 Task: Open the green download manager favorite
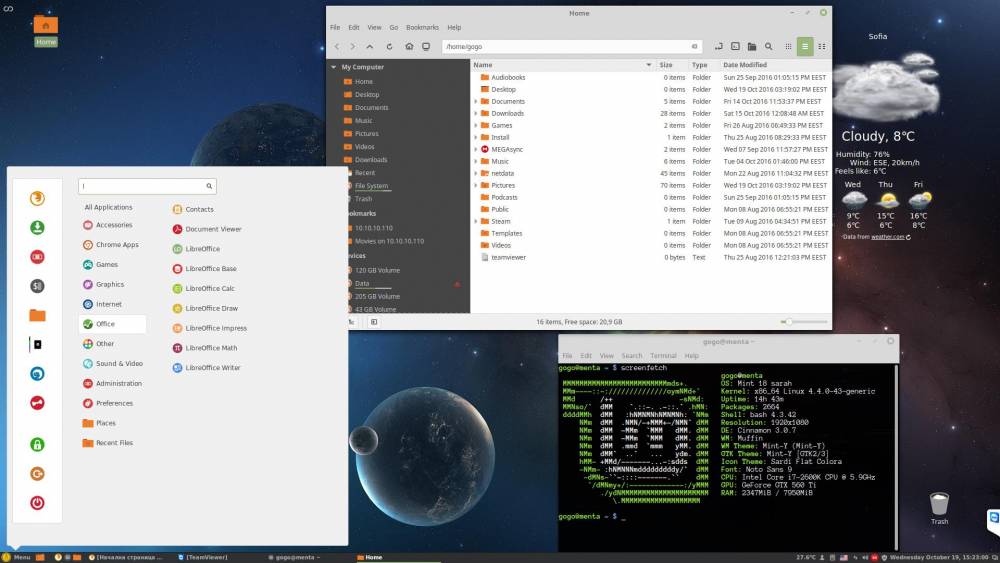pos(37,228)
